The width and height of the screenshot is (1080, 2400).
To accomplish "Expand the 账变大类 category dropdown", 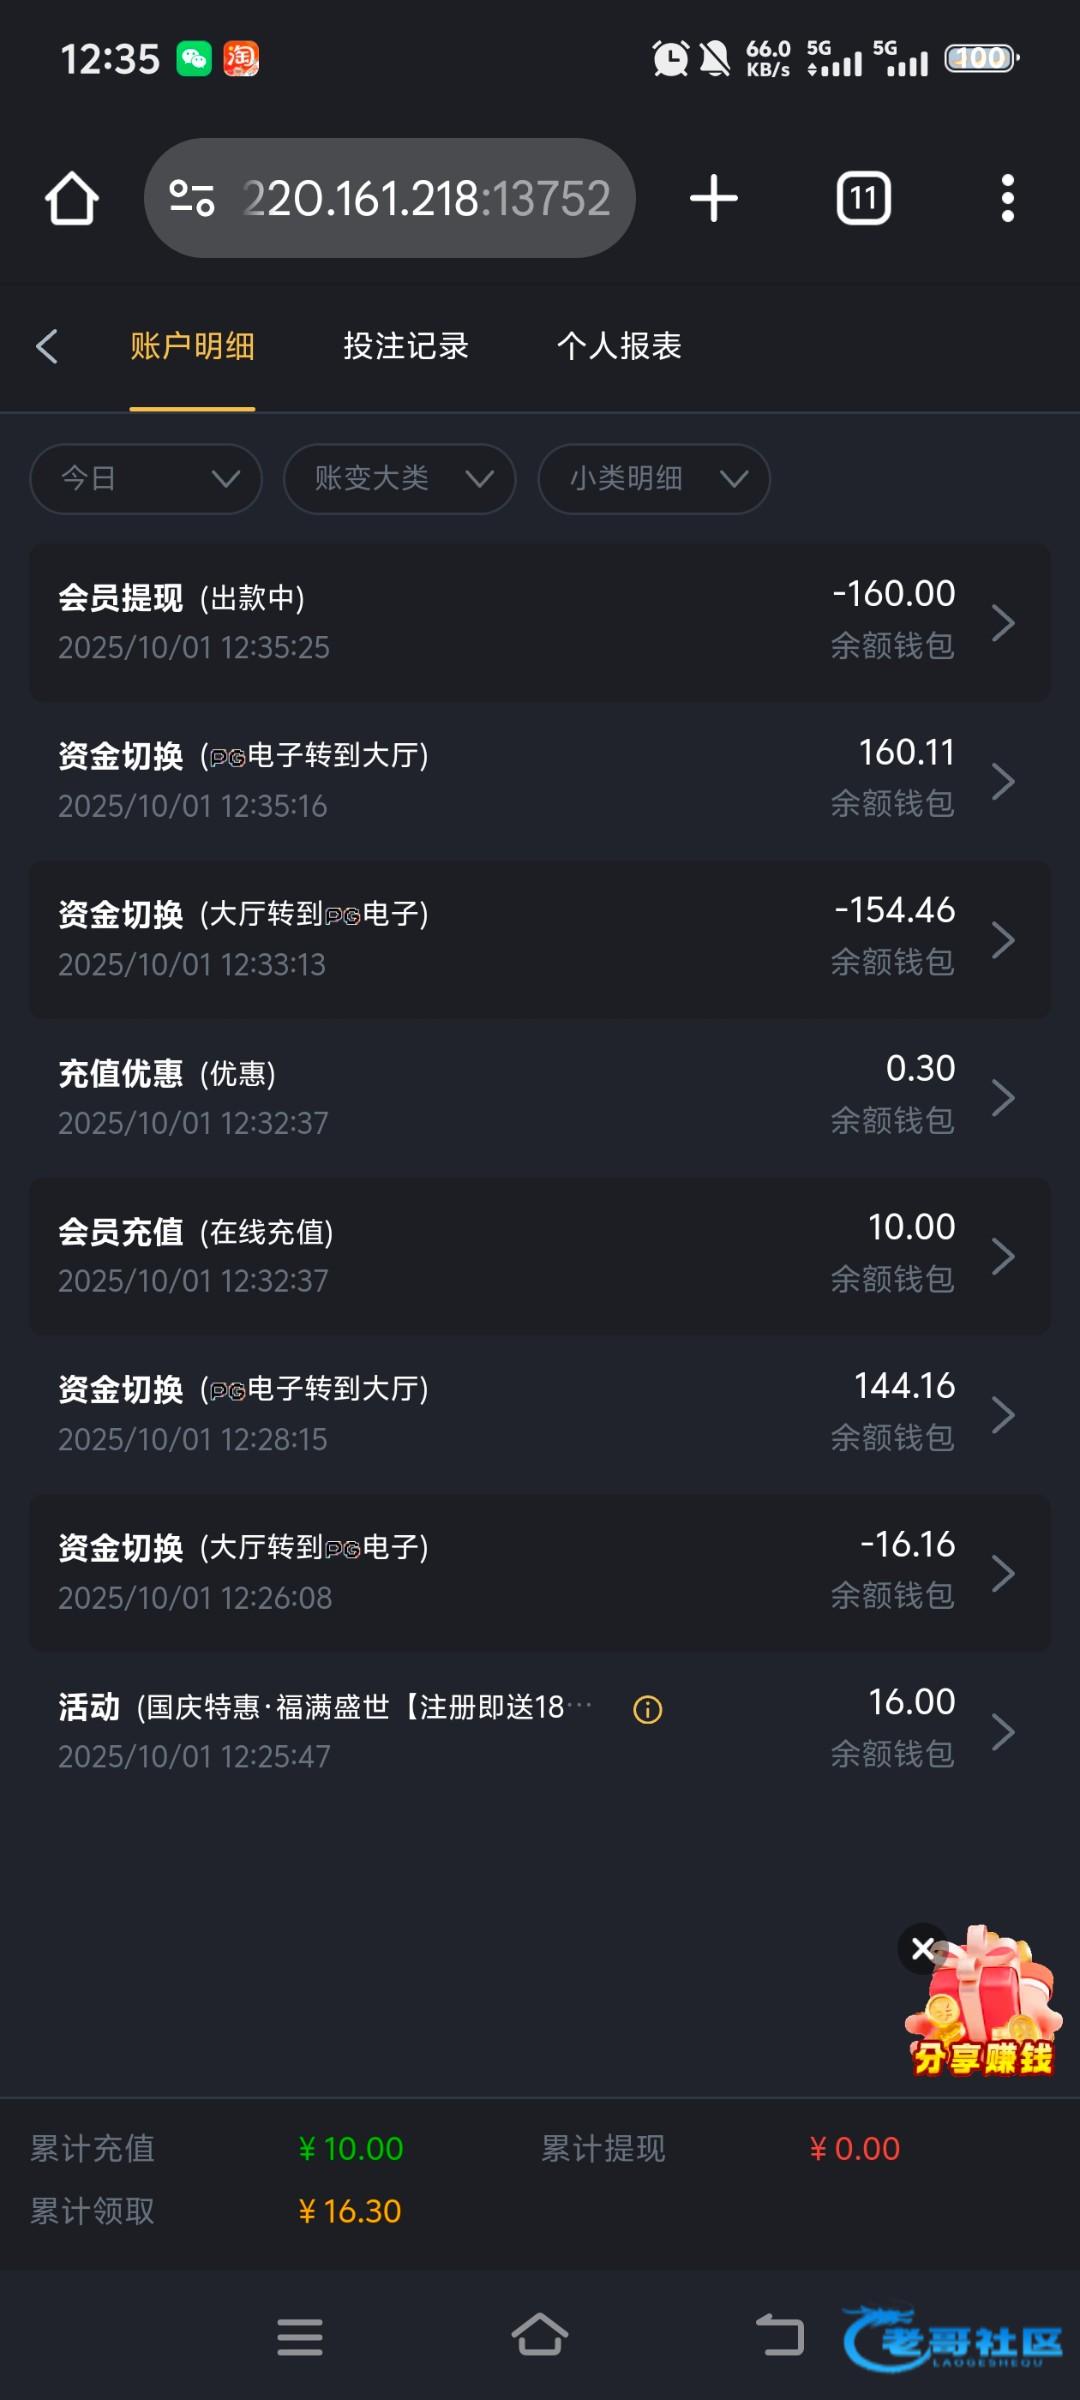I will pos(399,479).
